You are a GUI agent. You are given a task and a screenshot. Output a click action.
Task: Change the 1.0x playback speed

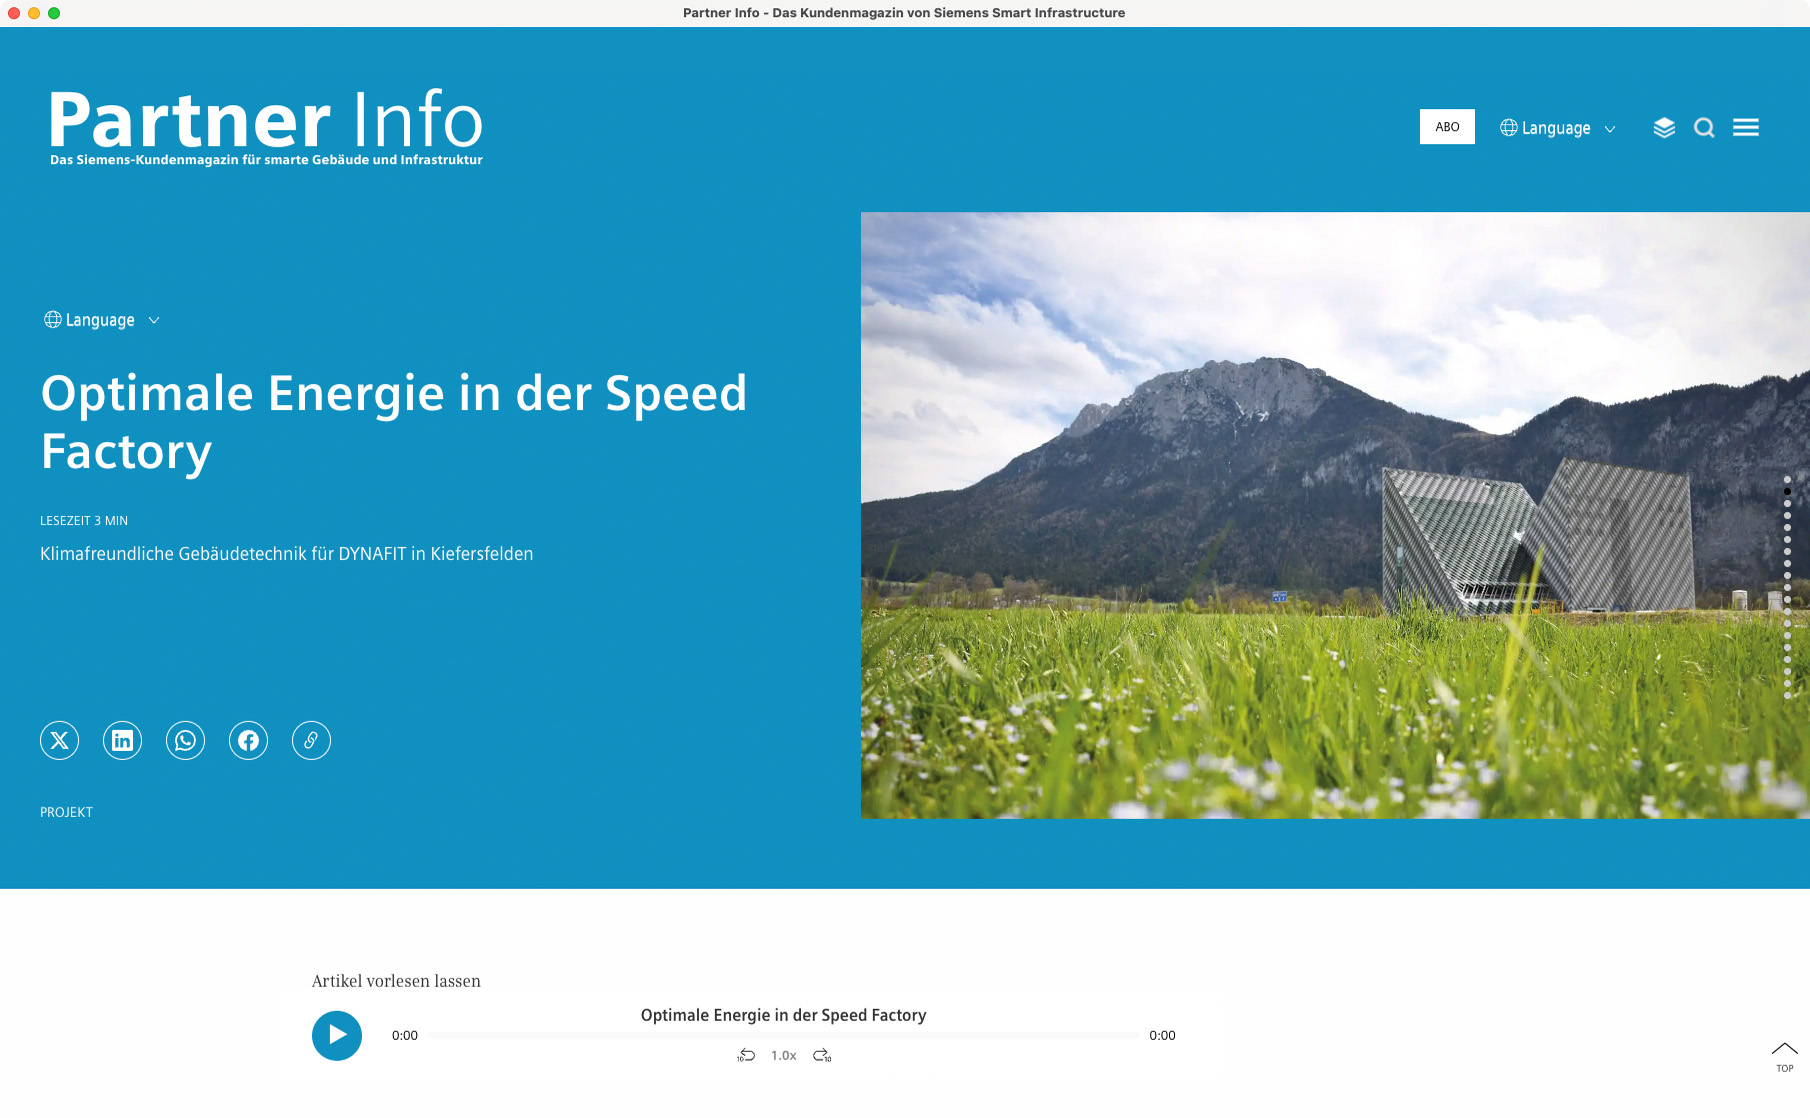pyautogui.click(x=784, y=1056)
